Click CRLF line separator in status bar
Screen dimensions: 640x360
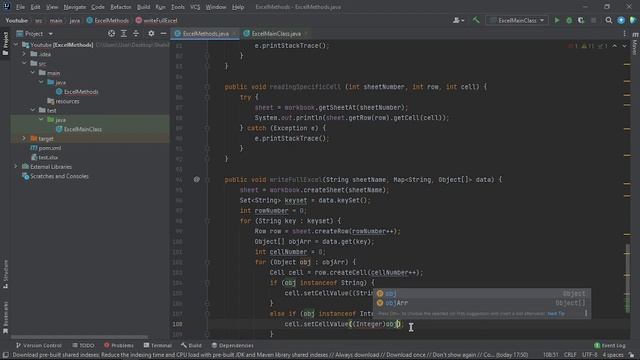570,355
